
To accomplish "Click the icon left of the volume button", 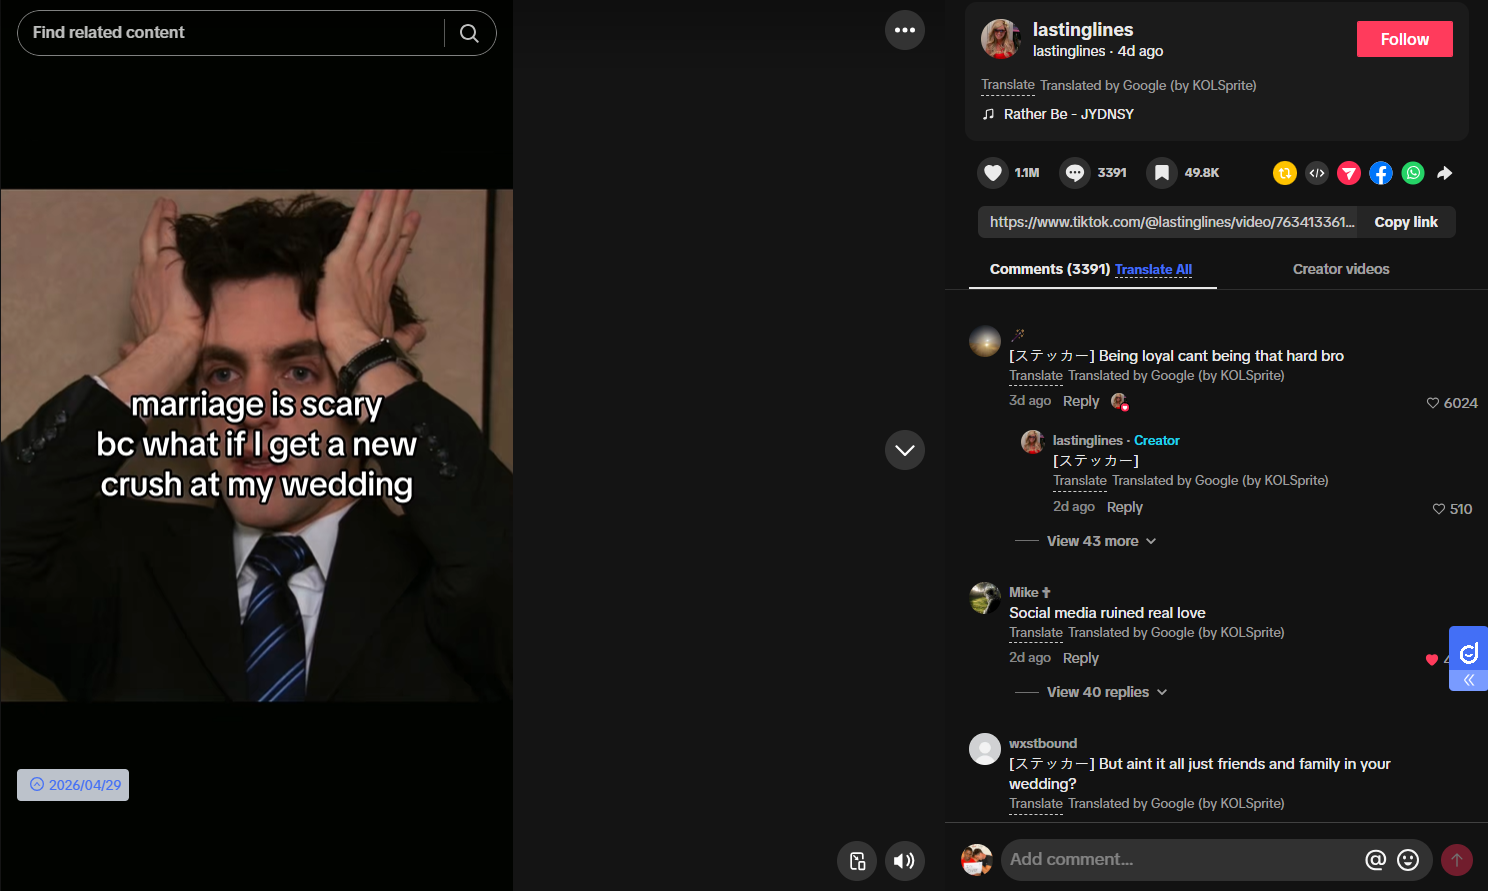I will tap(857, 861).
